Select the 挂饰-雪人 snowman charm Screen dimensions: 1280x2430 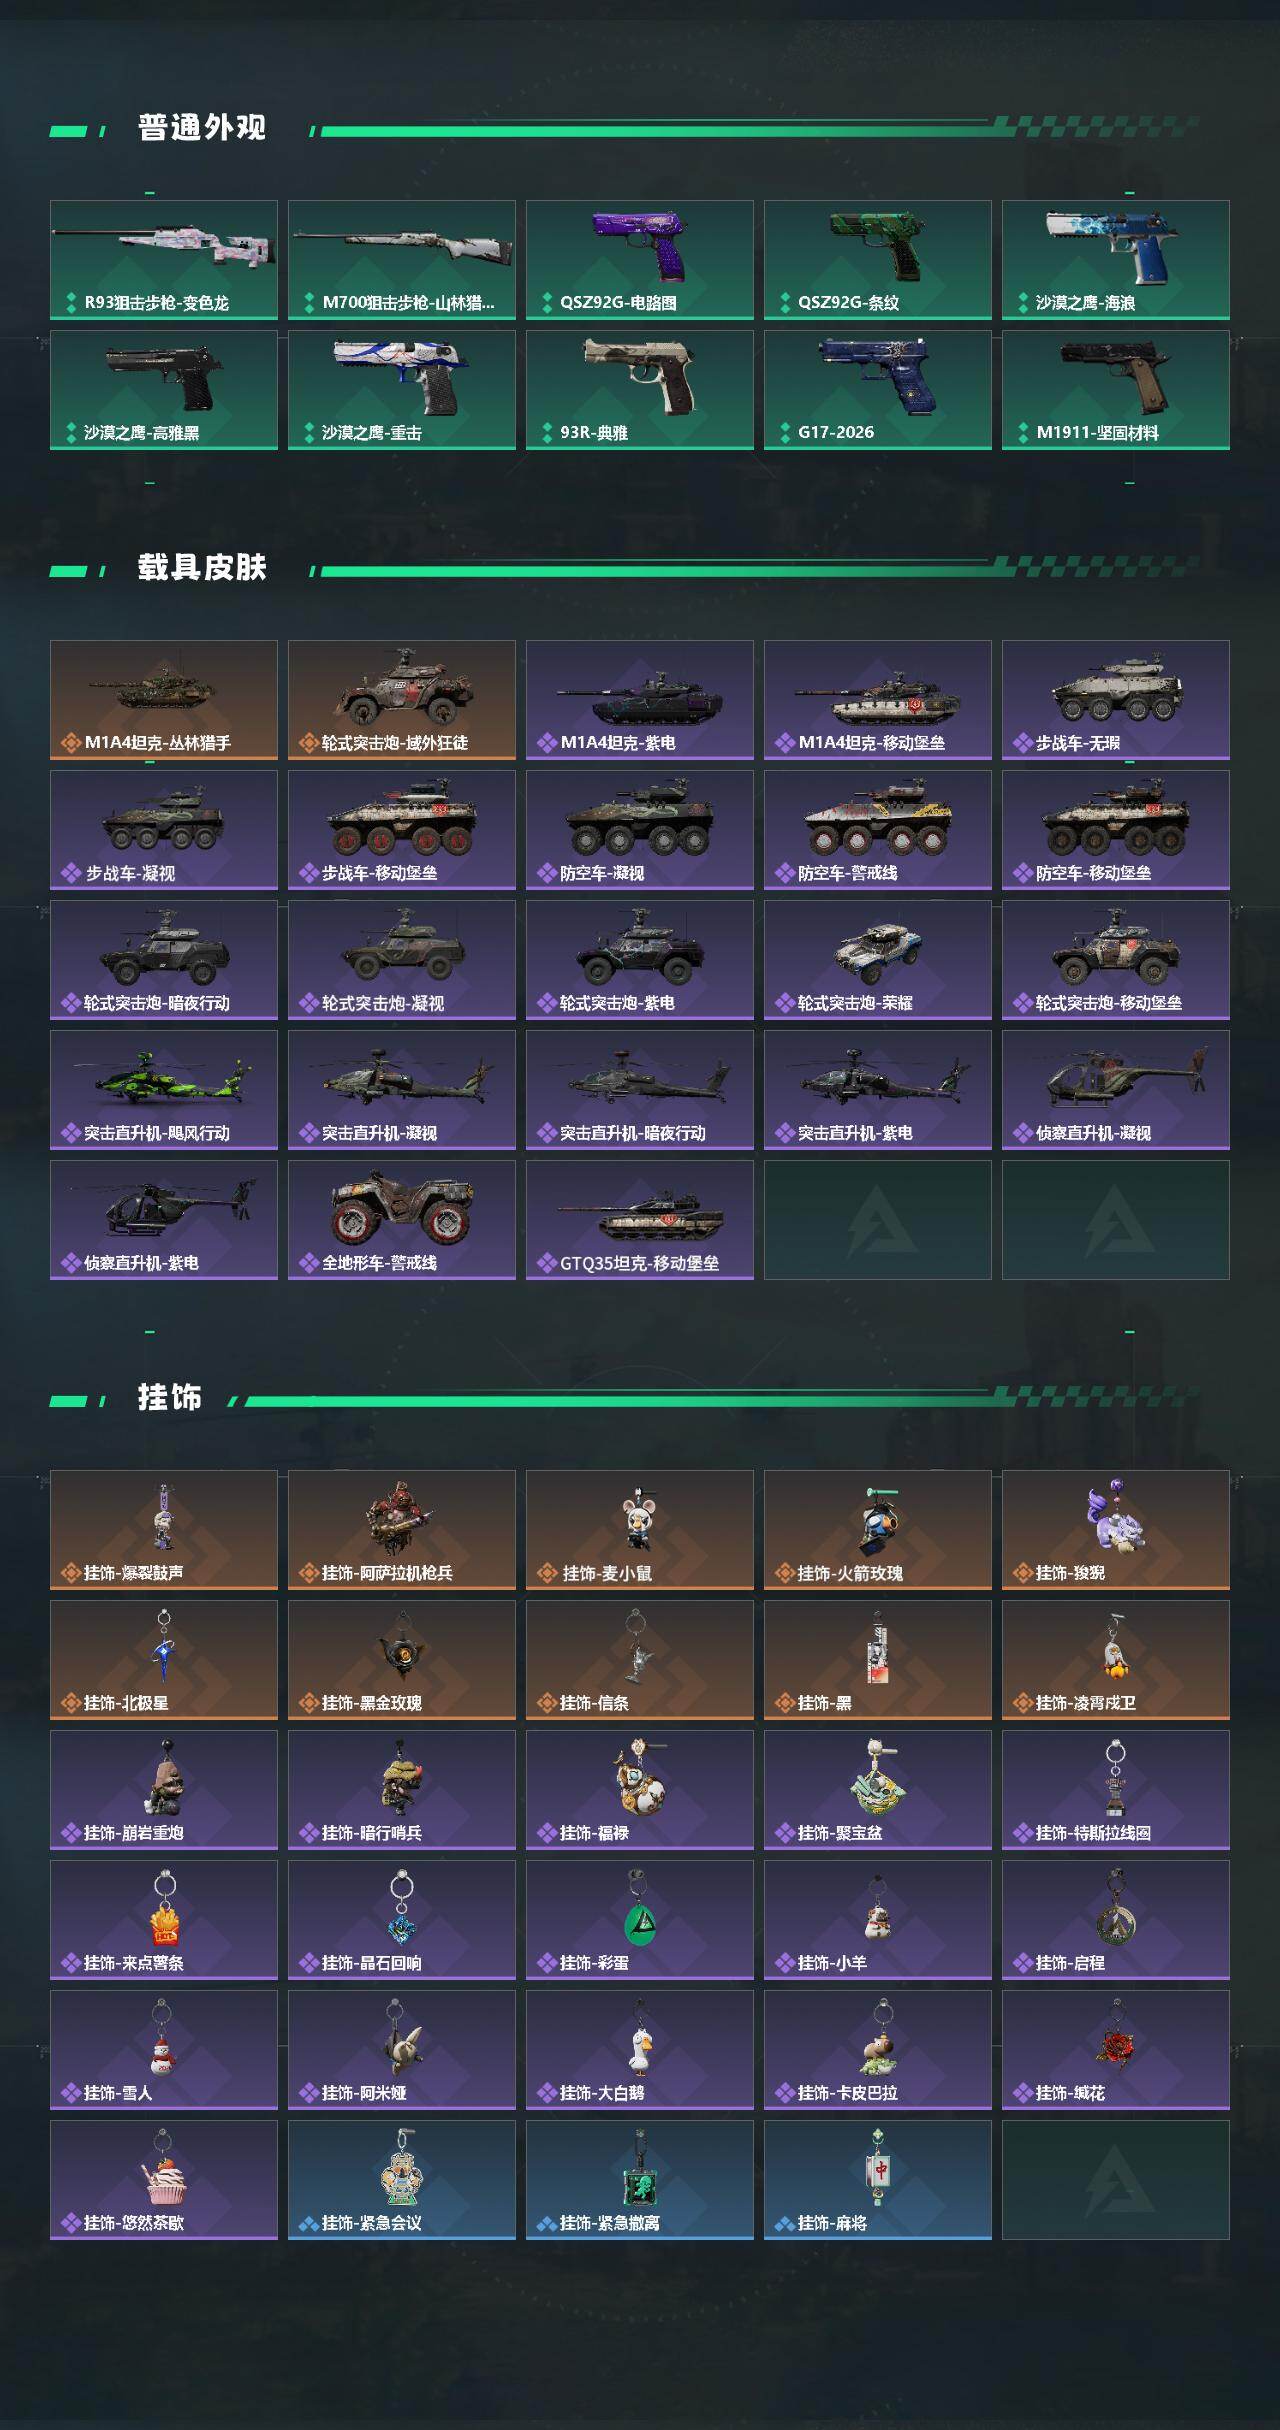pyautogui.click(x=164, y=2050)
